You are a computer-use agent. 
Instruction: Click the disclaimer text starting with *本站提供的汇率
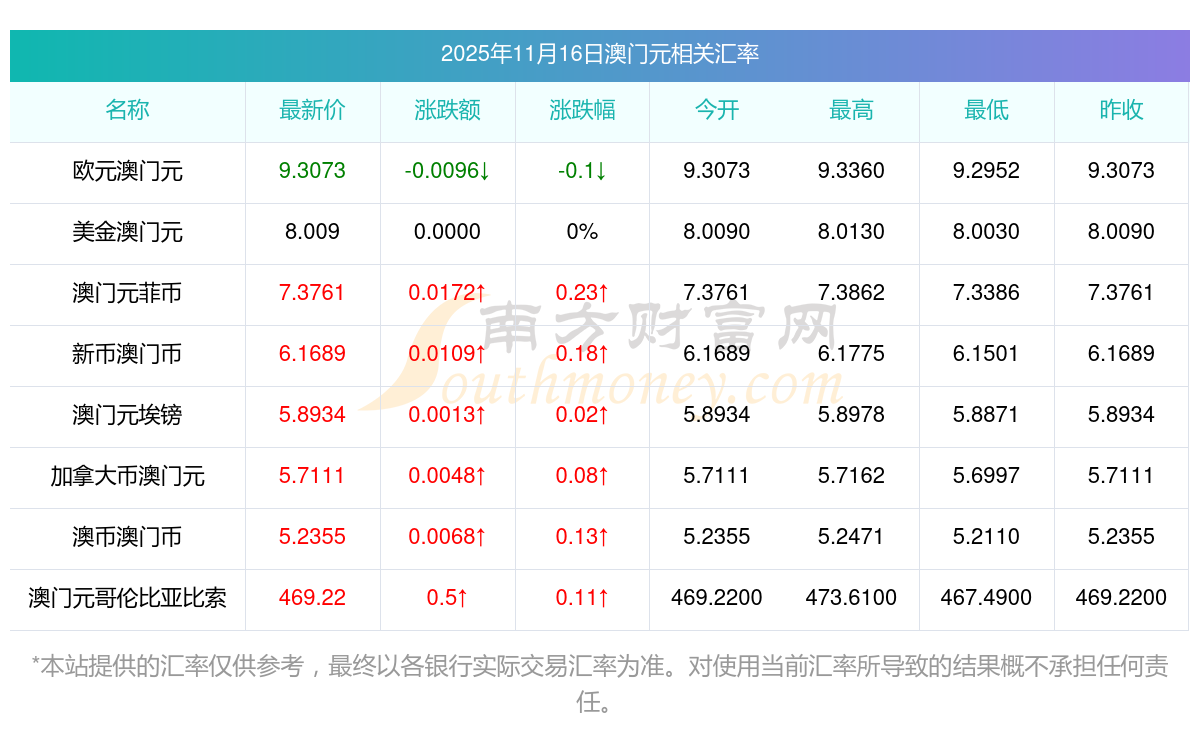pyautogui.click(x=599, y=684)
